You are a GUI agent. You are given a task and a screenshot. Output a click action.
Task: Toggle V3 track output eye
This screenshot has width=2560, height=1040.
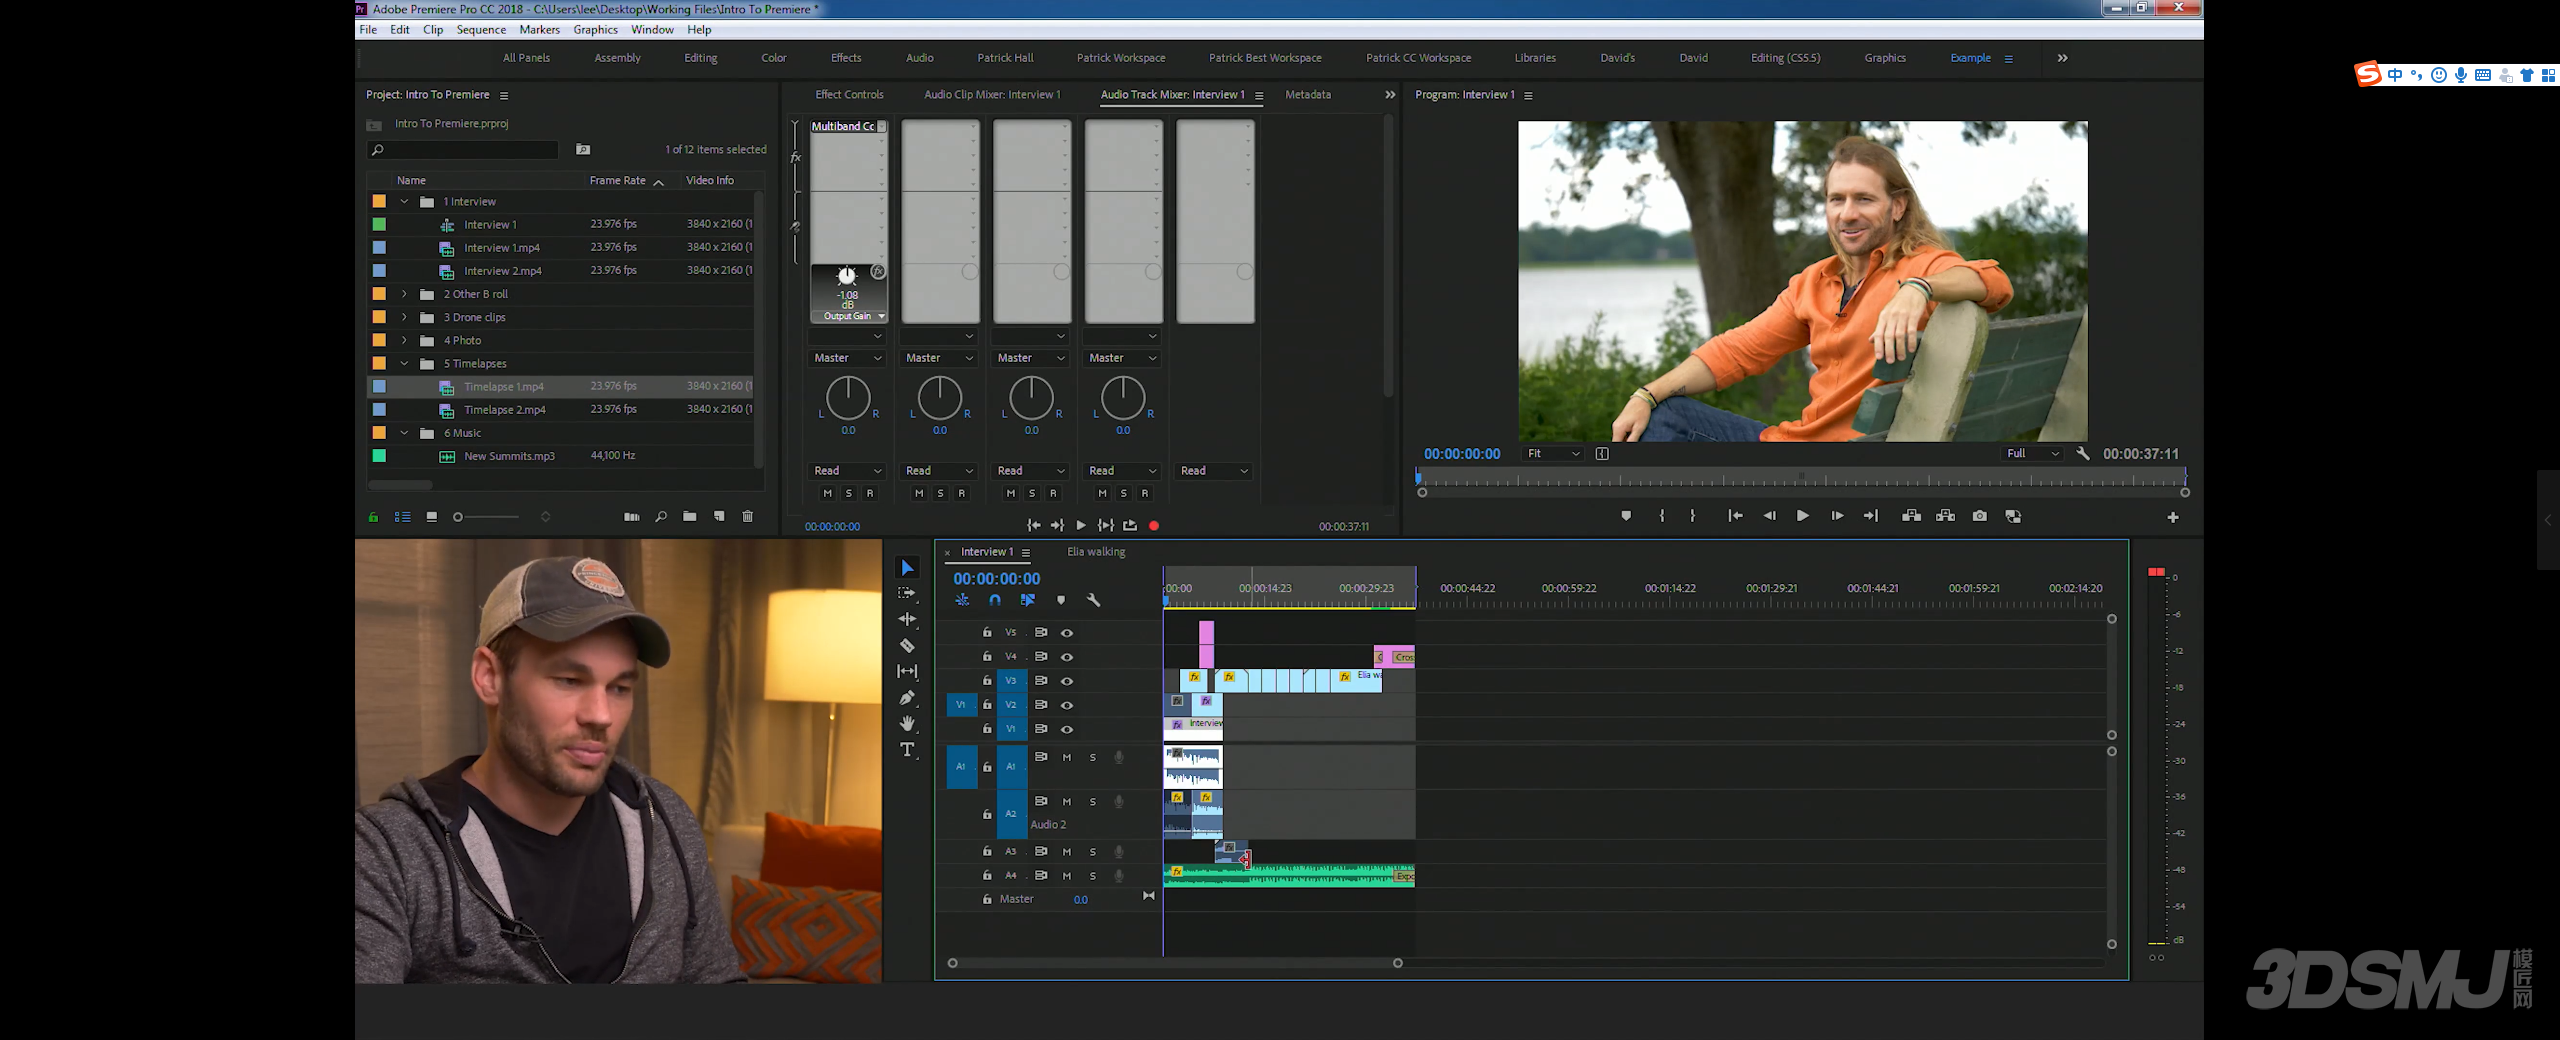coord(1067,680)
